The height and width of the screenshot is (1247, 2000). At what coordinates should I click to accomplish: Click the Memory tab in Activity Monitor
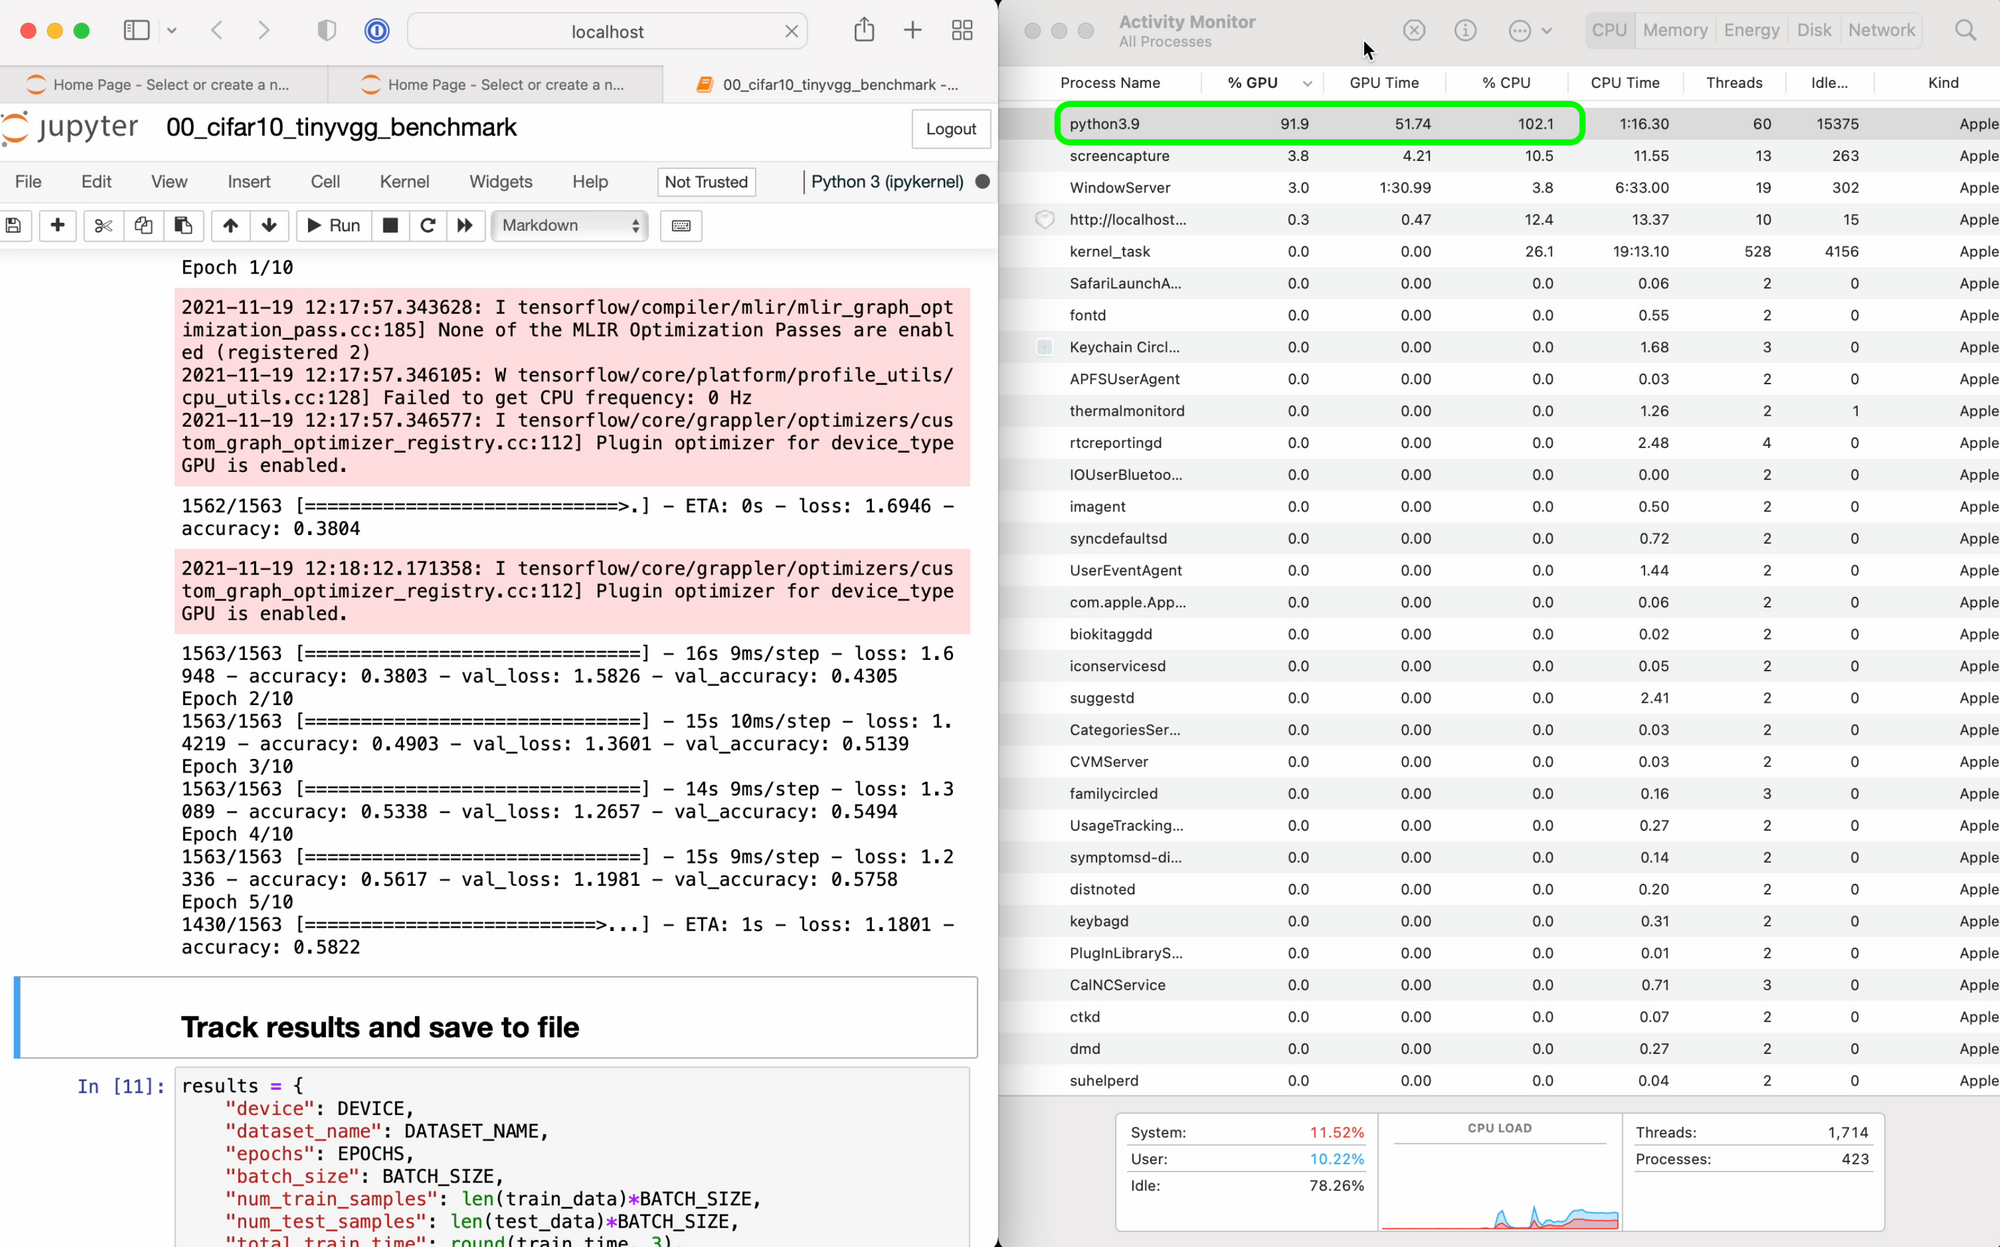(x=1675, y=30)
